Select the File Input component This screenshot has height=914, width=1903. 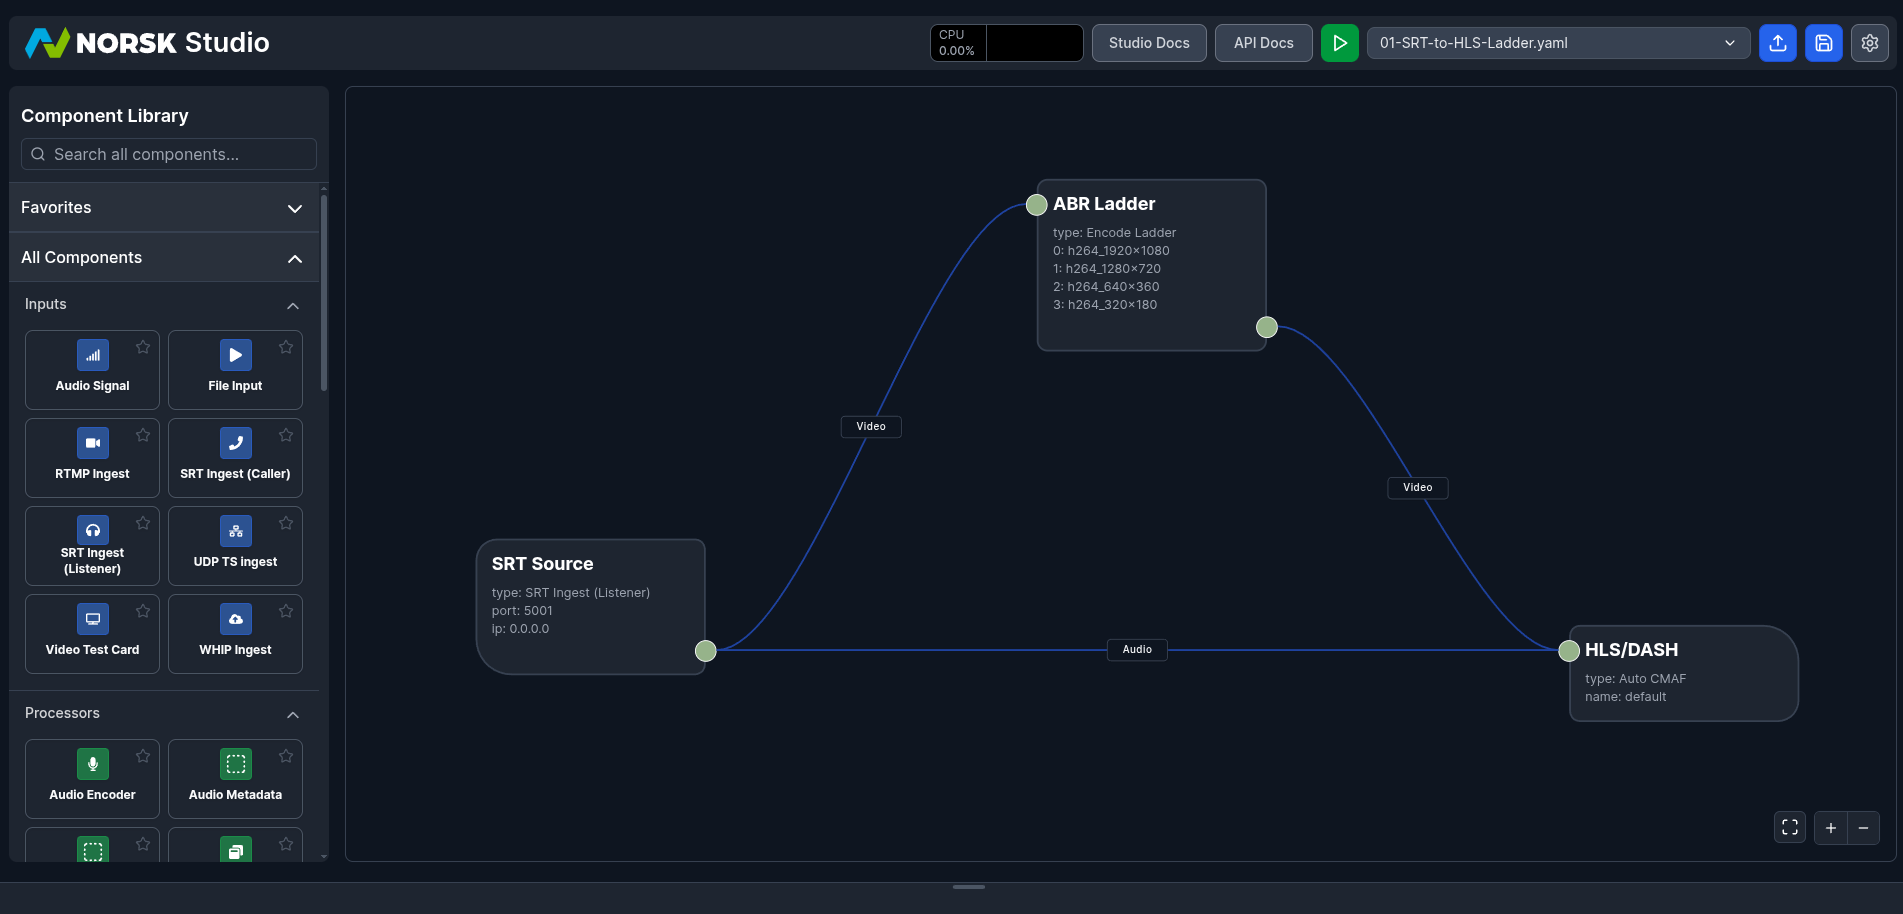point(235,369)
